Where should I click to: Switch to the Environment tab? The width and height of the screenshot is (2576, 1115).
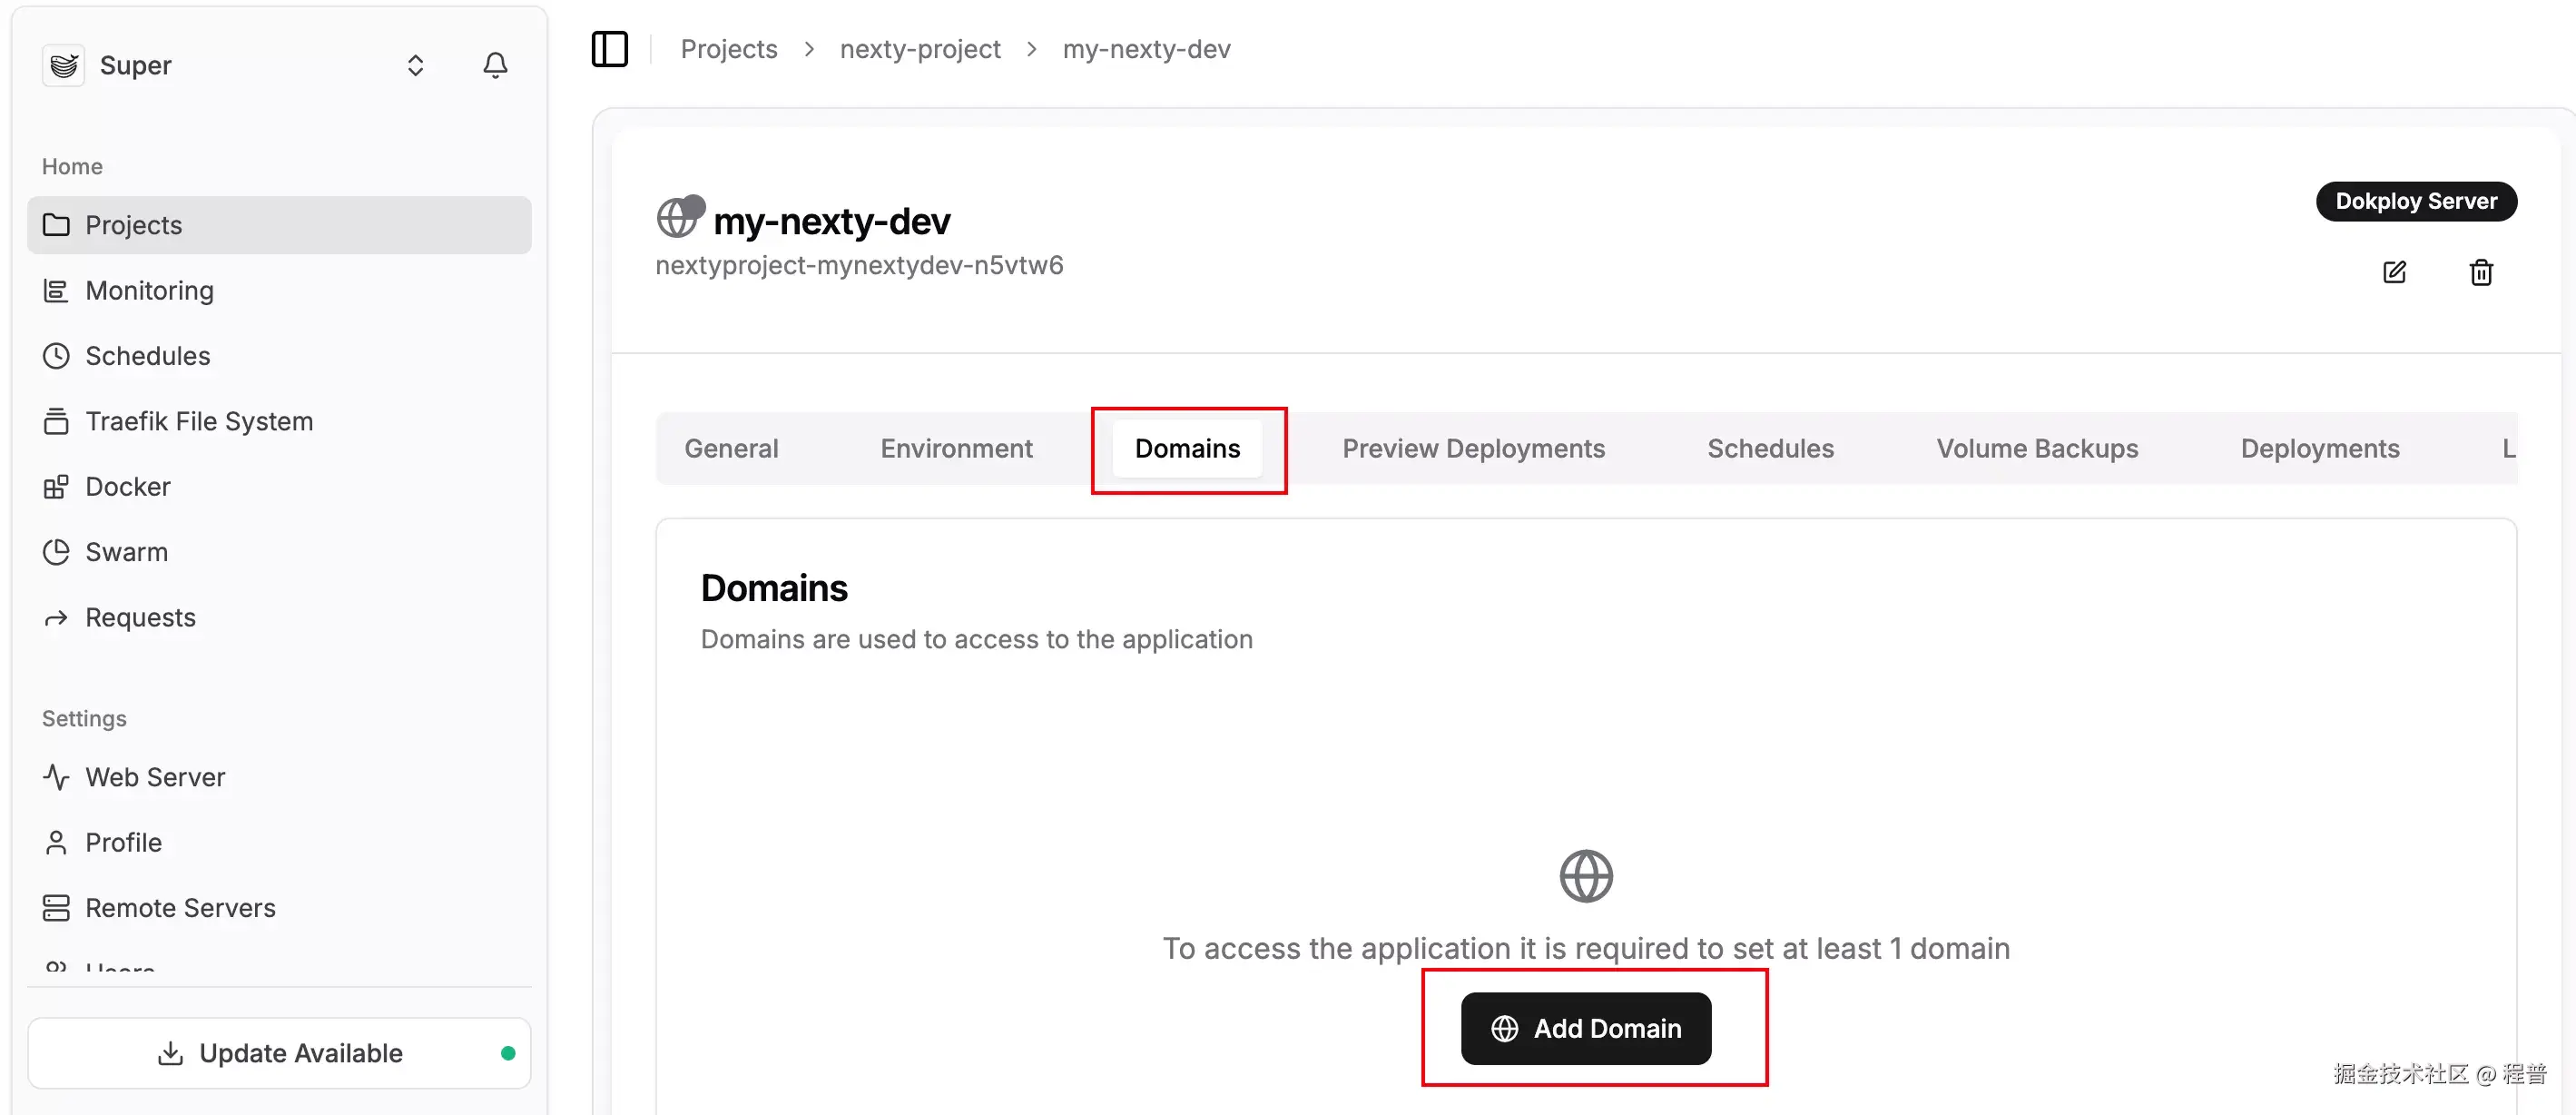[956, 448]
